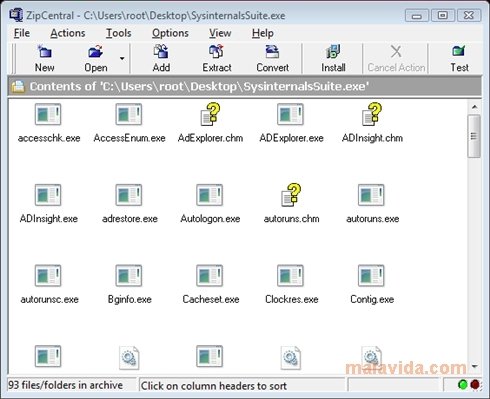The height and width of the screenshot is (399, 490).
Task: Open the Help menu
Action: pyautogui.click(x=263, y=33)
